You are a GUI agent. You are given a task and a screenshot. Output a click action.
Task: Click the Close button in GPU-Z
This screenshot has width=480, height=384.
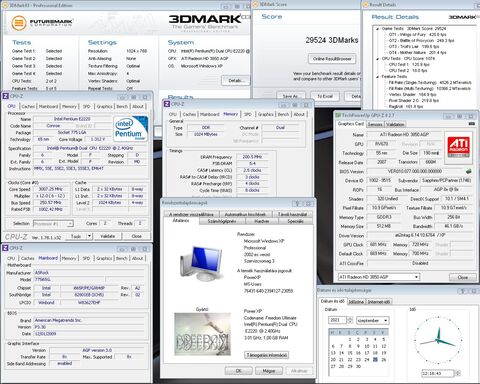tap(463, 277)
